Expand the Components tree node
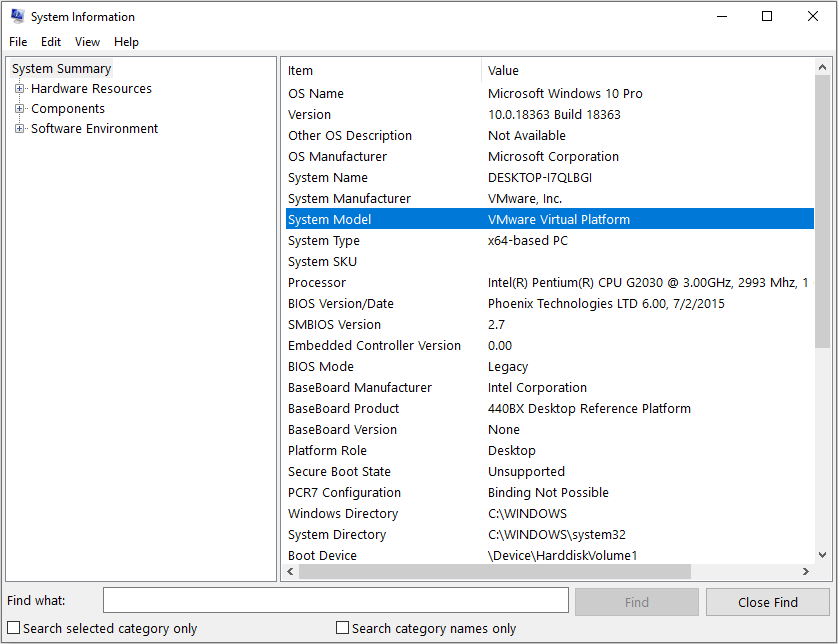838x644 pixels. point(19,108)
